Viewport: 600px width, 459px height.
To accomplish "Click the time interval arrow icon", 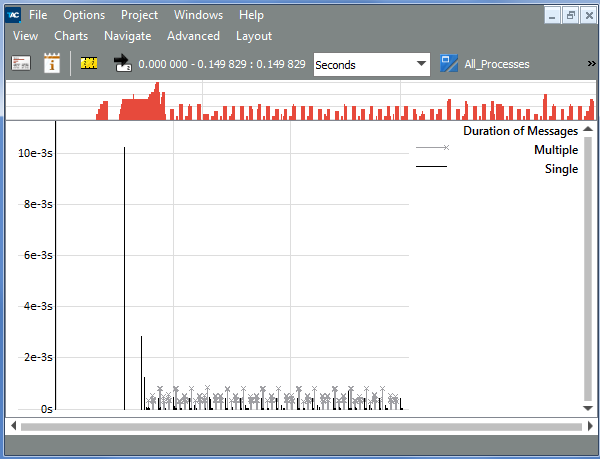I will (123, 64).
